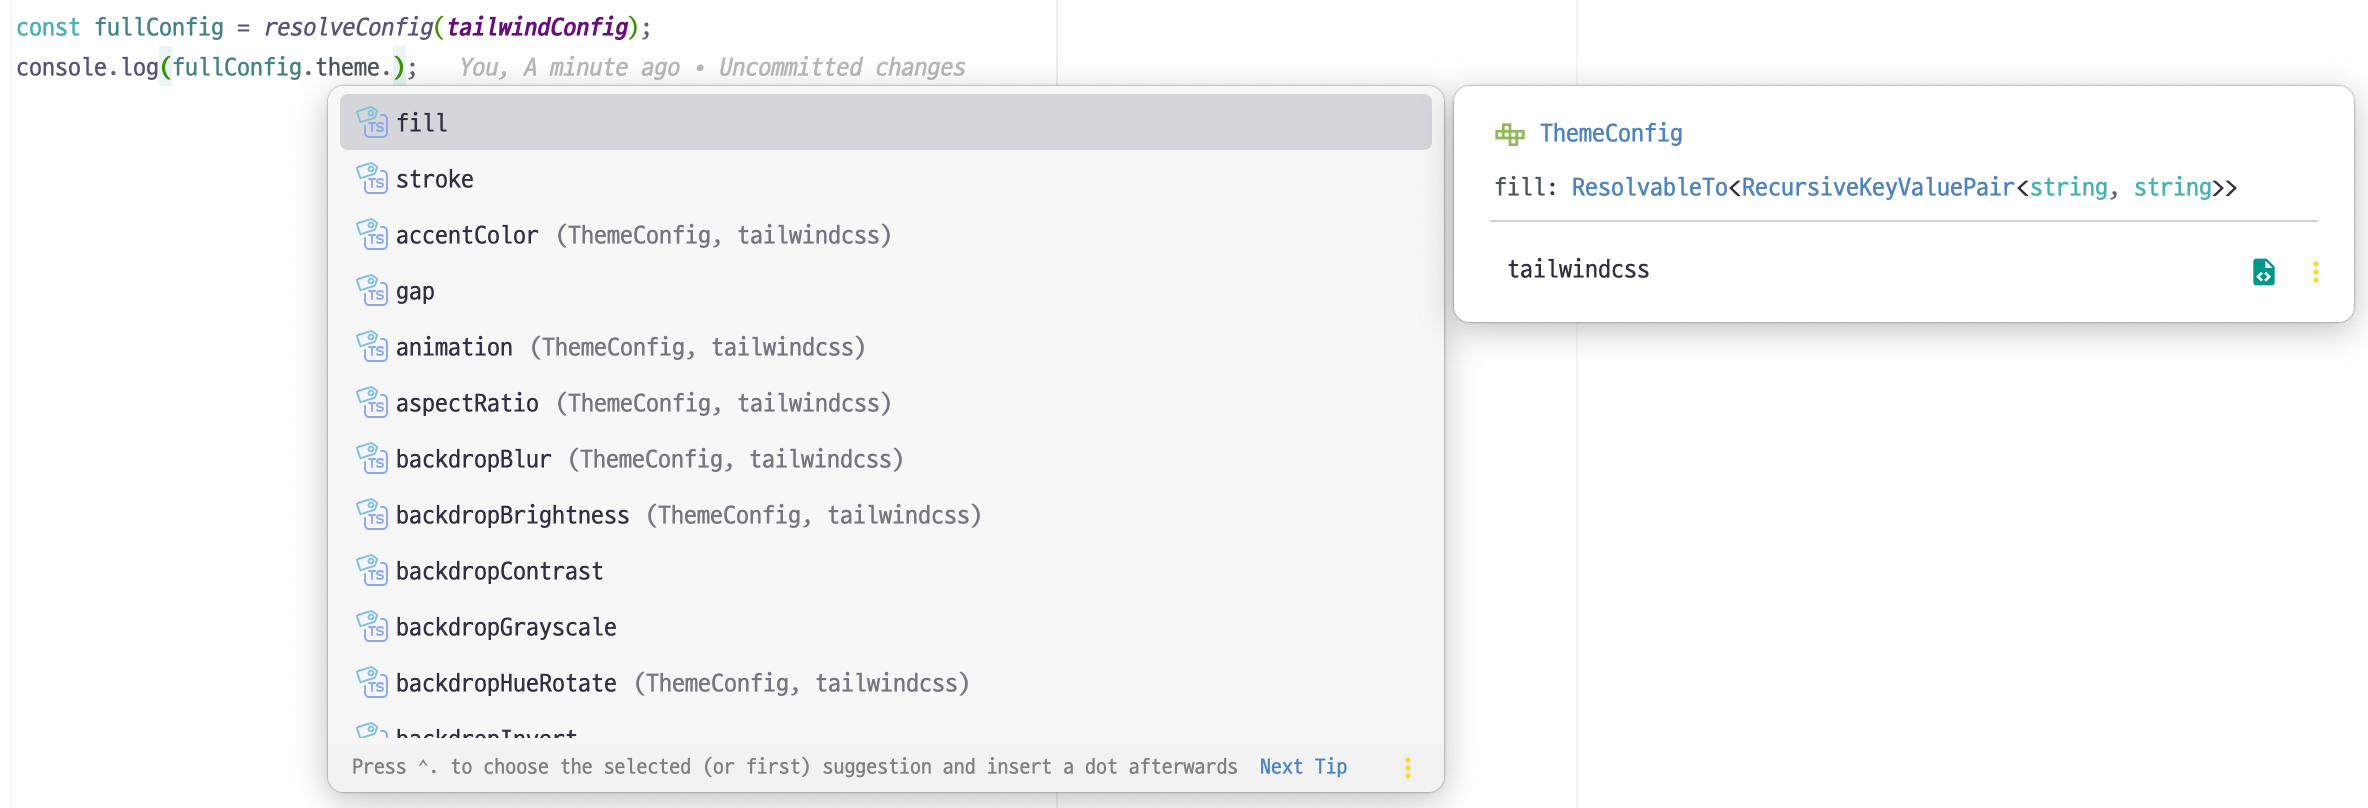This screenshot has height=808, width=2368.
Task: Click the Uncommitted changes blame annotation
Action: (841, 67)
